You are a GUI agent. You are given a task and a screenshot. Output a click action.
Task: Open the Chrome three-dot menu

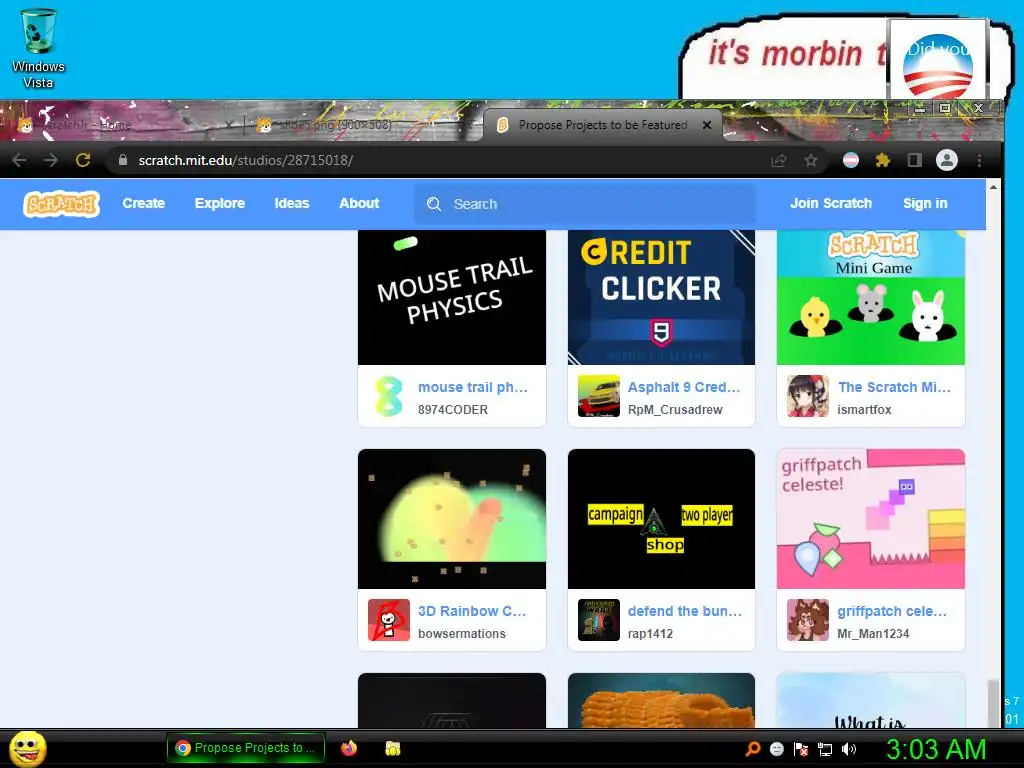pos(979,160)
